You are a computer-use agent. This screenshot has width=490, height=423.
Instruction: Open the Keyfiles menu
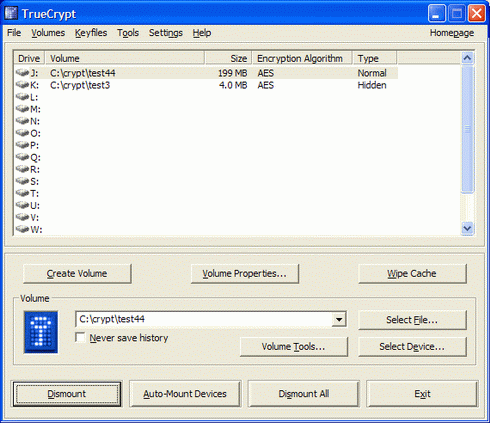tap(91, 33)
